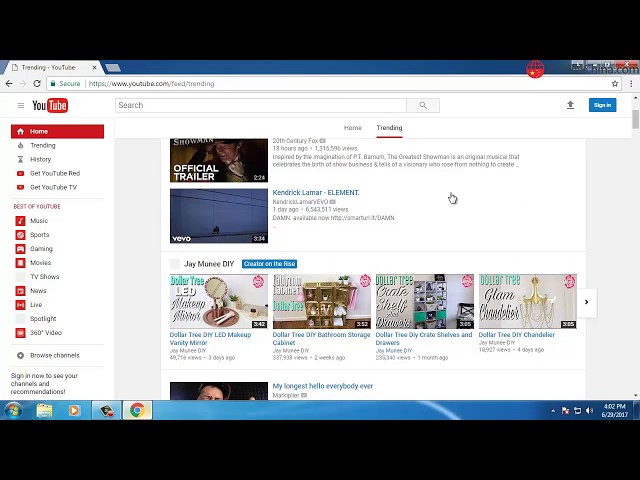This screenshot has width=640, height=480.
Task: Click Browse channels plus icon
Action: click(20, 356)
